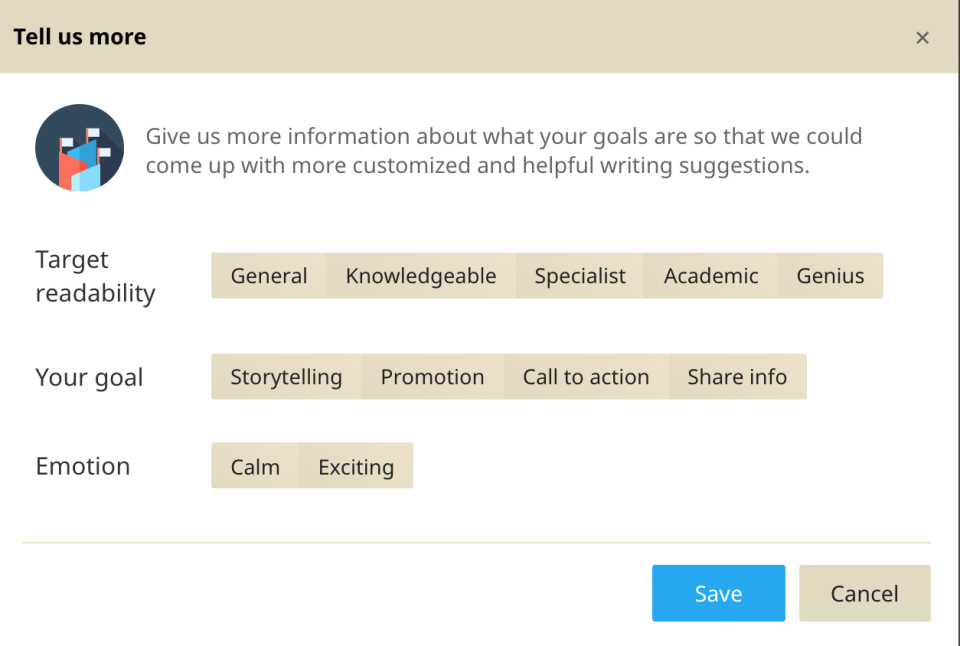Select the Genius readability option

point(830,276)
